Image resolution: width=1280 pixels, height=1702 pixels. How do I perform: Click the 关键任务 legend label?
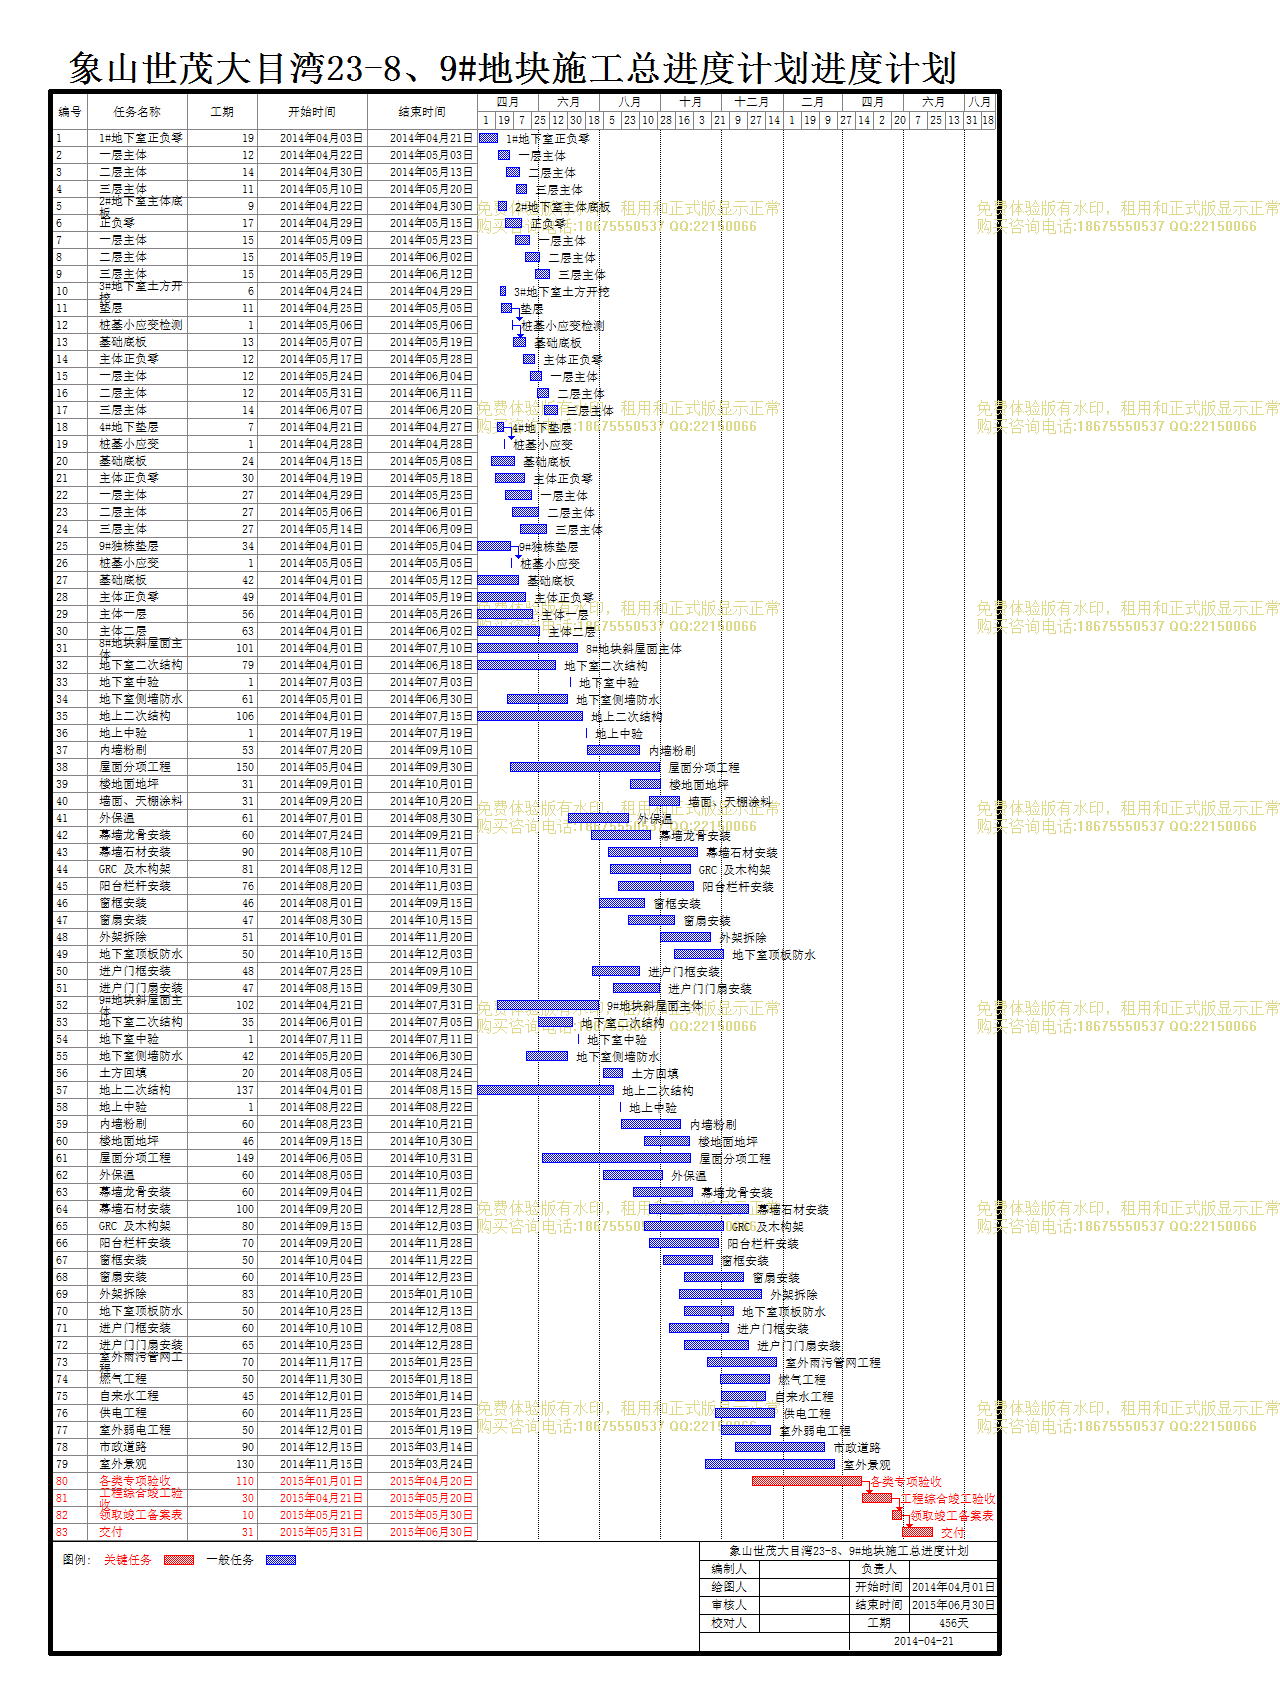[128, 1560]
